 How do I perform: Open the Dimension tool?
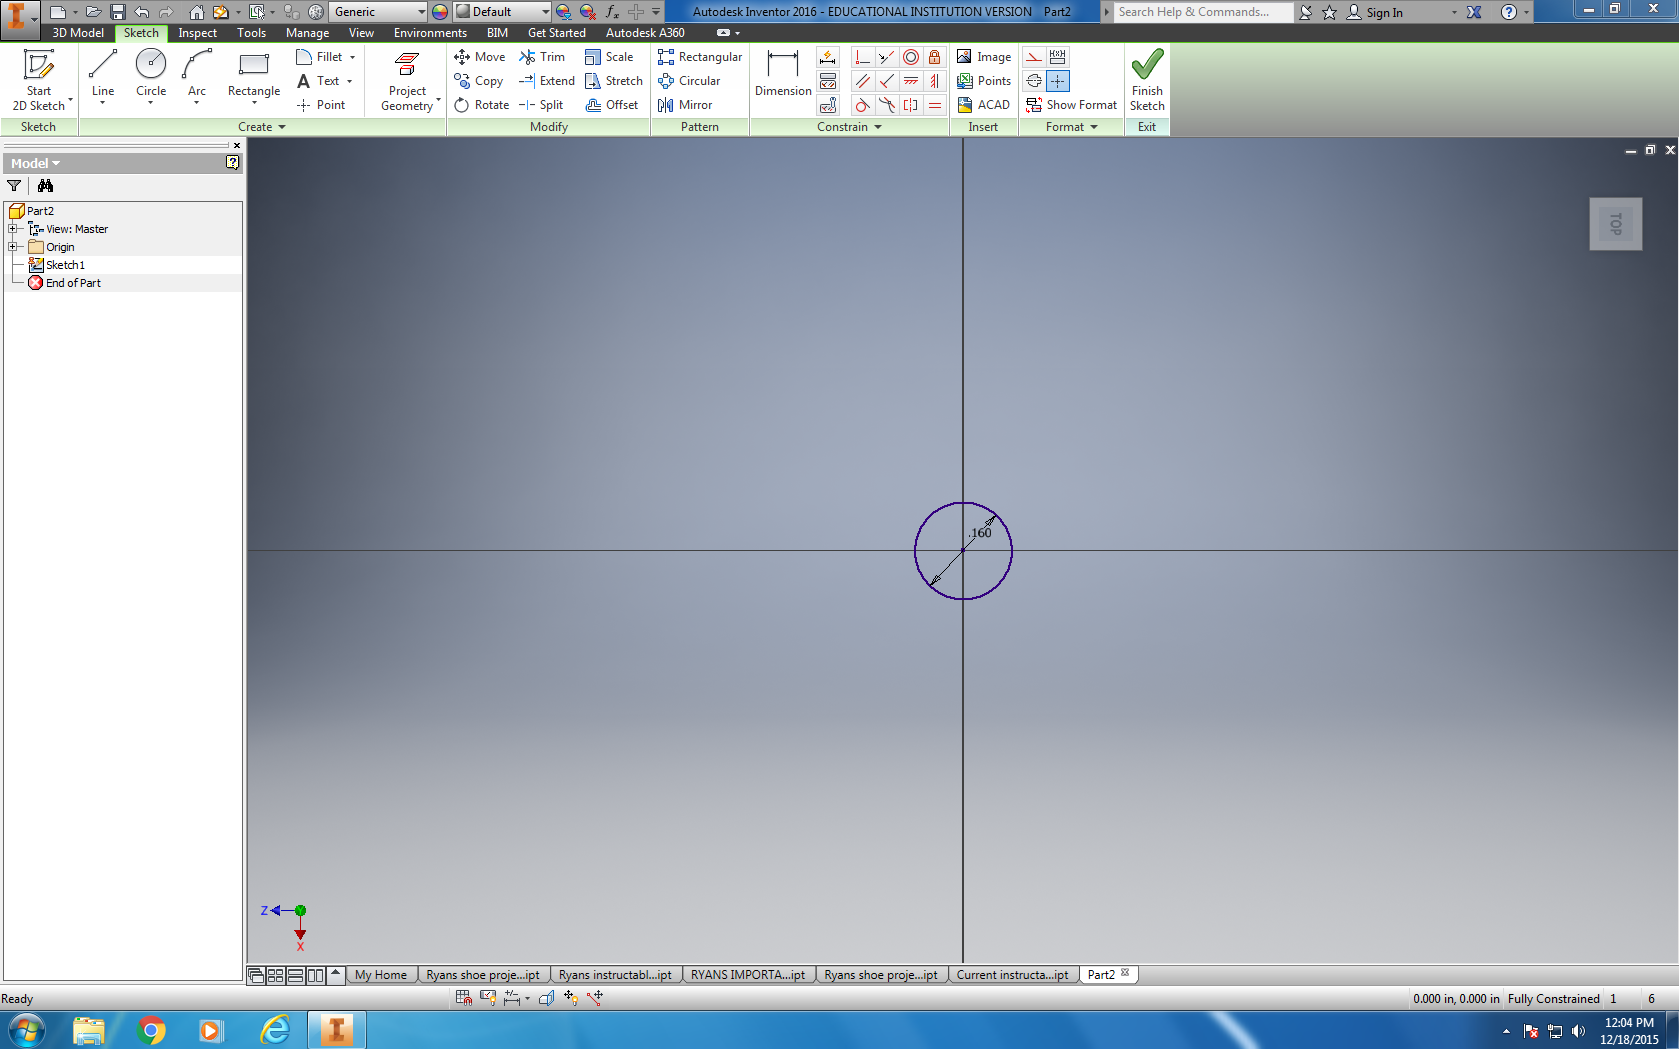(x=783, y=74)
